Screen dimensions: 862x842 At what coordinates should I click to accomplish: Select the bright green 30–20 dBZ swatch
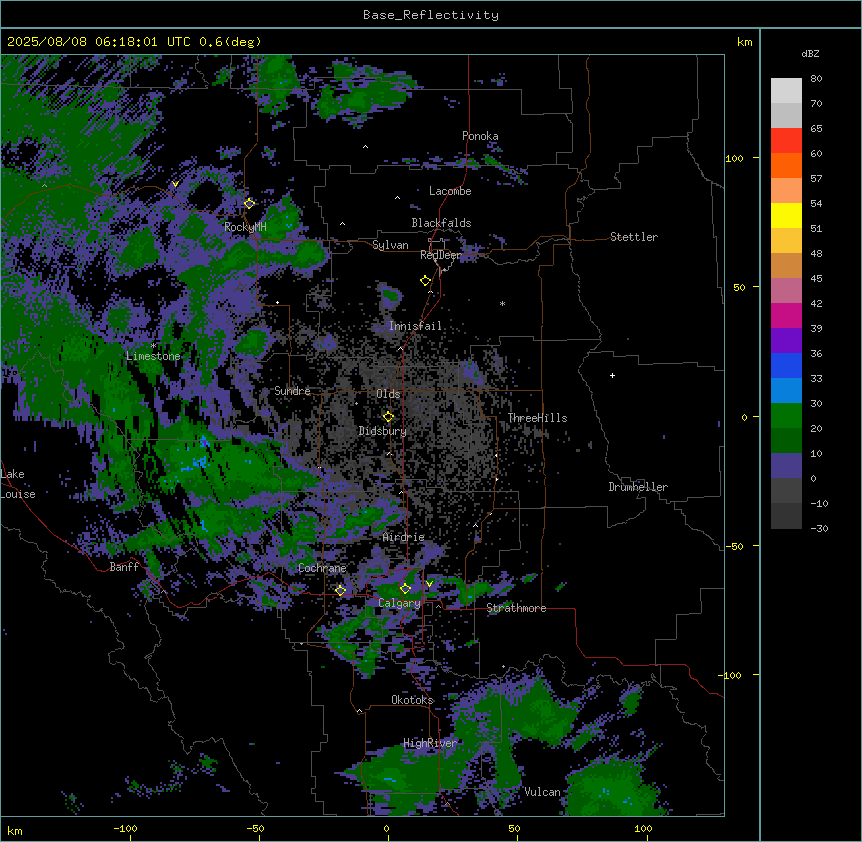(786, 416)
